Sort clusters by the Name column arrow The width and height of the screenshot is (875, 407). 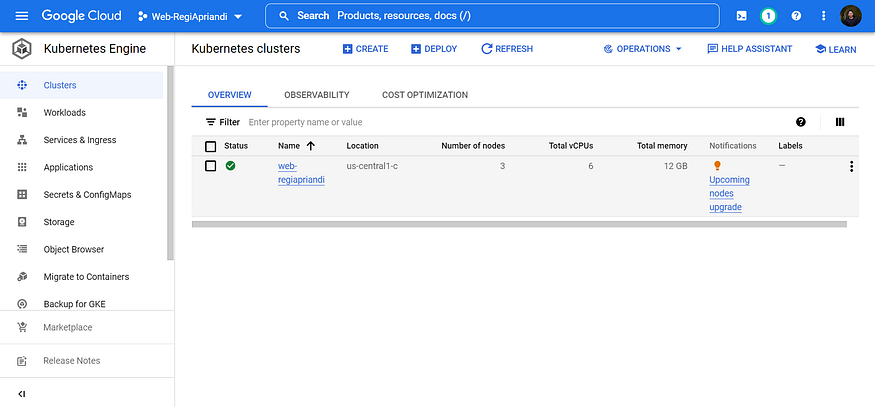pos(311,146)
